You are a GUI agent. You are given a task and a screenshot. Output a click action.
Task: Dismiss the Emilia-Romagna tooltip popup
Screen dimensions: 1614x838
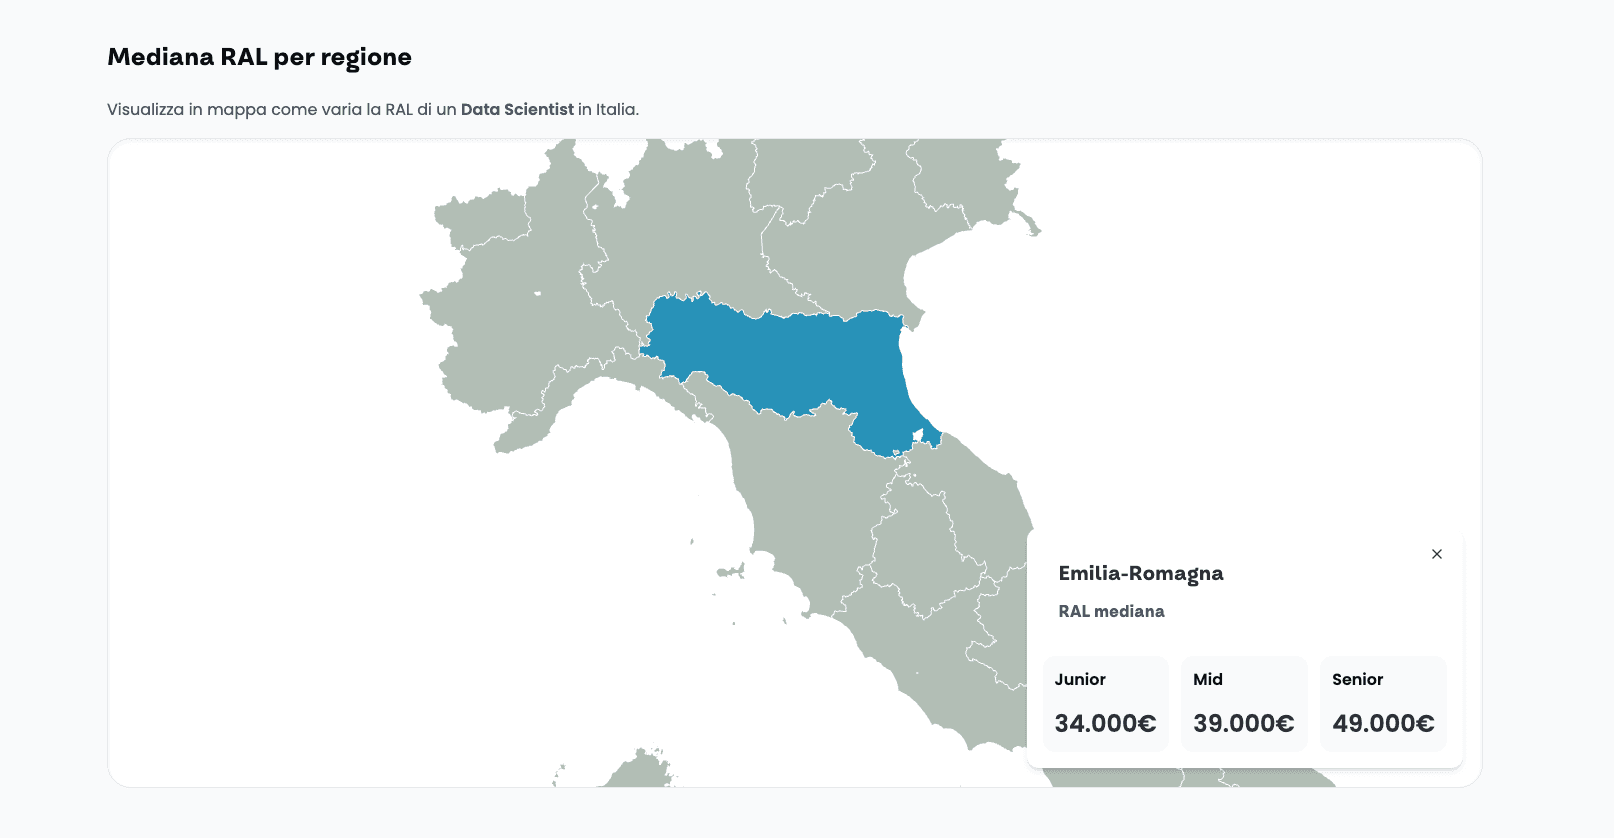click(1437, 554)
